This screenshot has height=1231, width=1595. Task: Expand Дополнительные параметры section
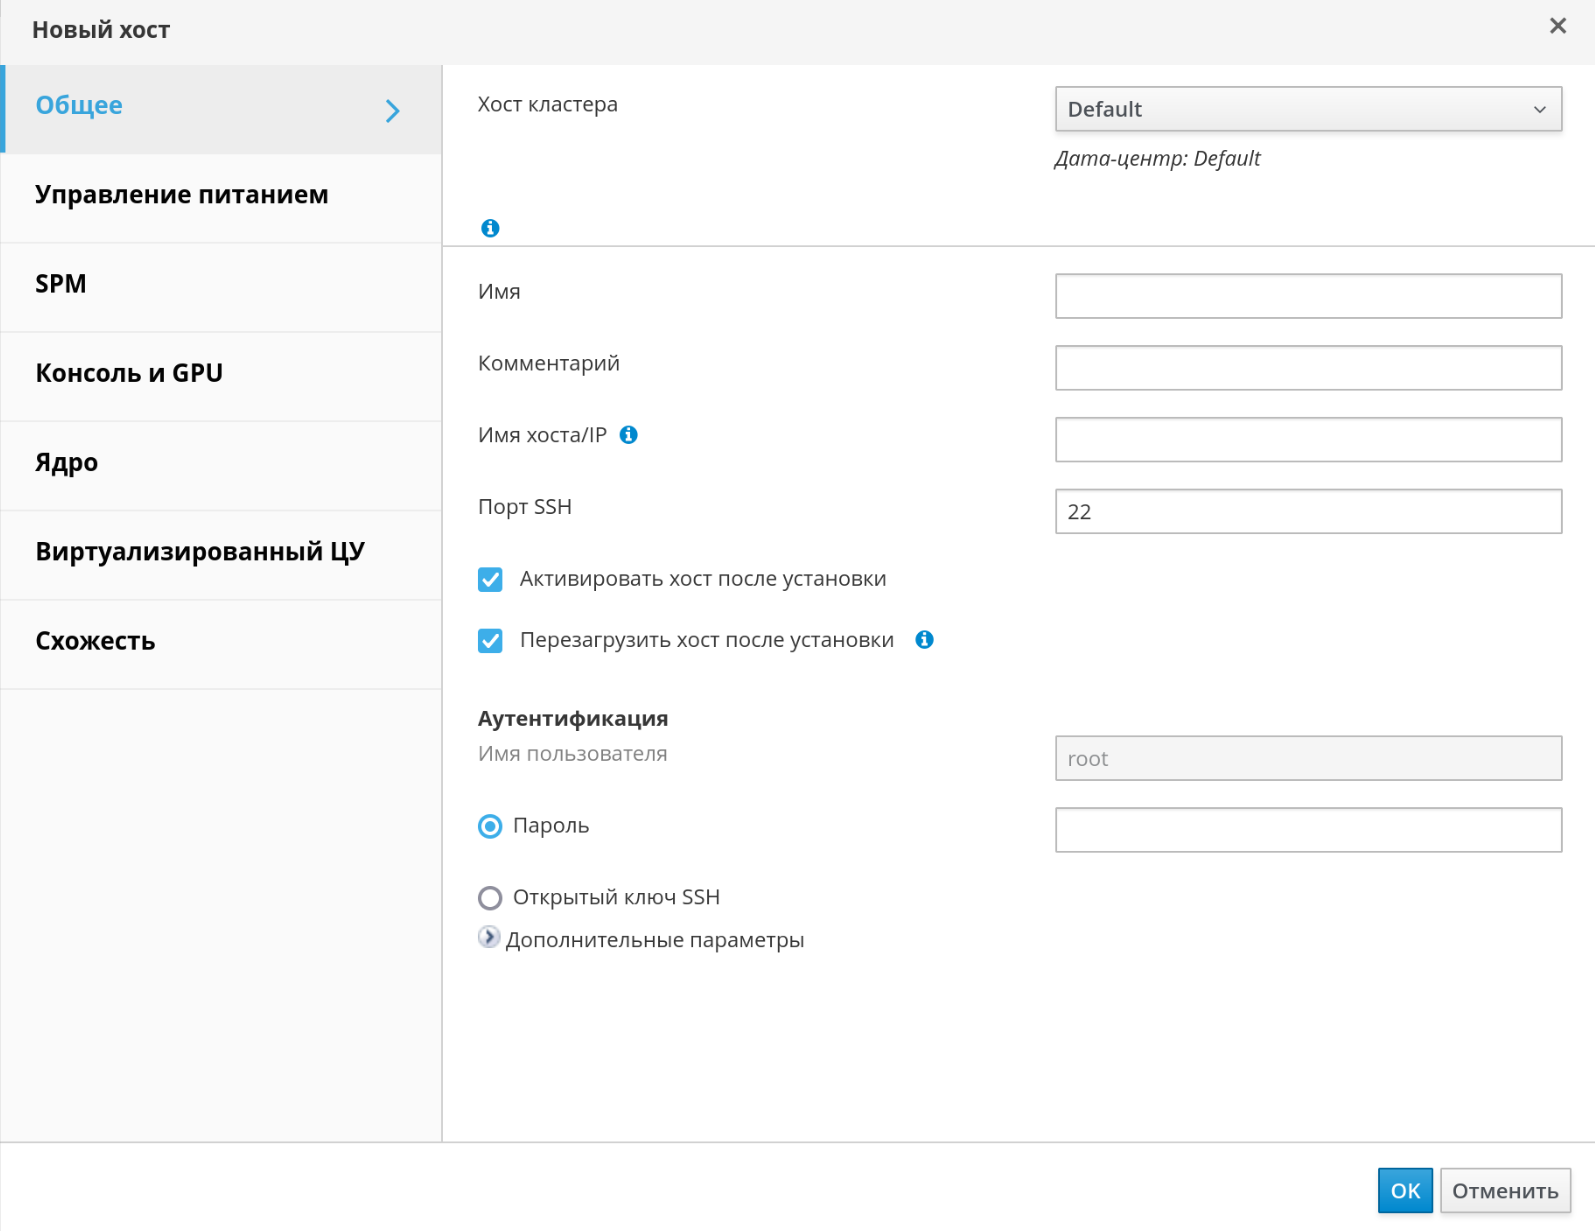coord(489,938)
